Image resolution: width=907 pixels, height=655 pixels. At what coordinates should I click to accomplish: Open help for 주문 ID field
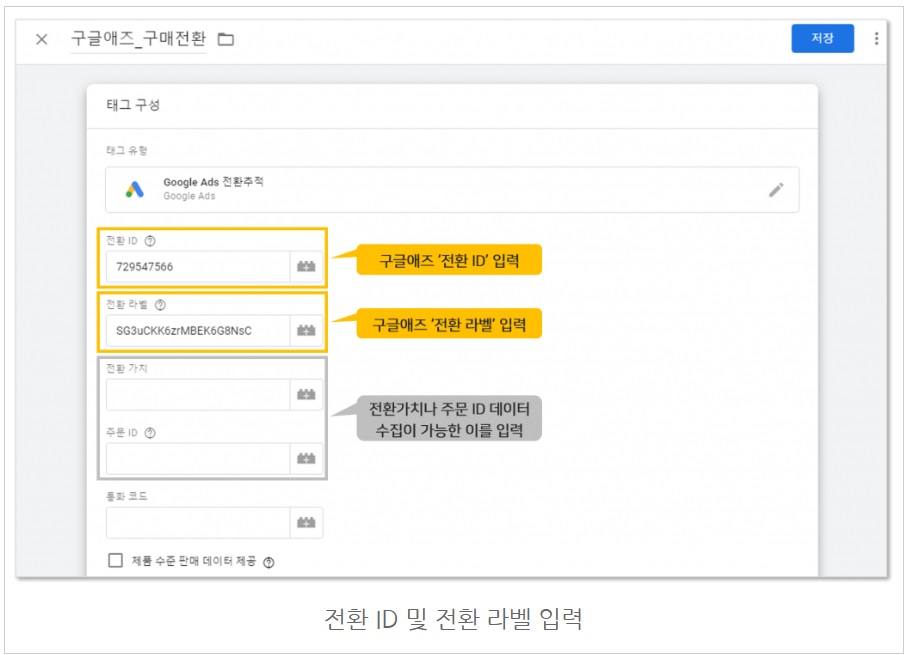click(150, 433)
